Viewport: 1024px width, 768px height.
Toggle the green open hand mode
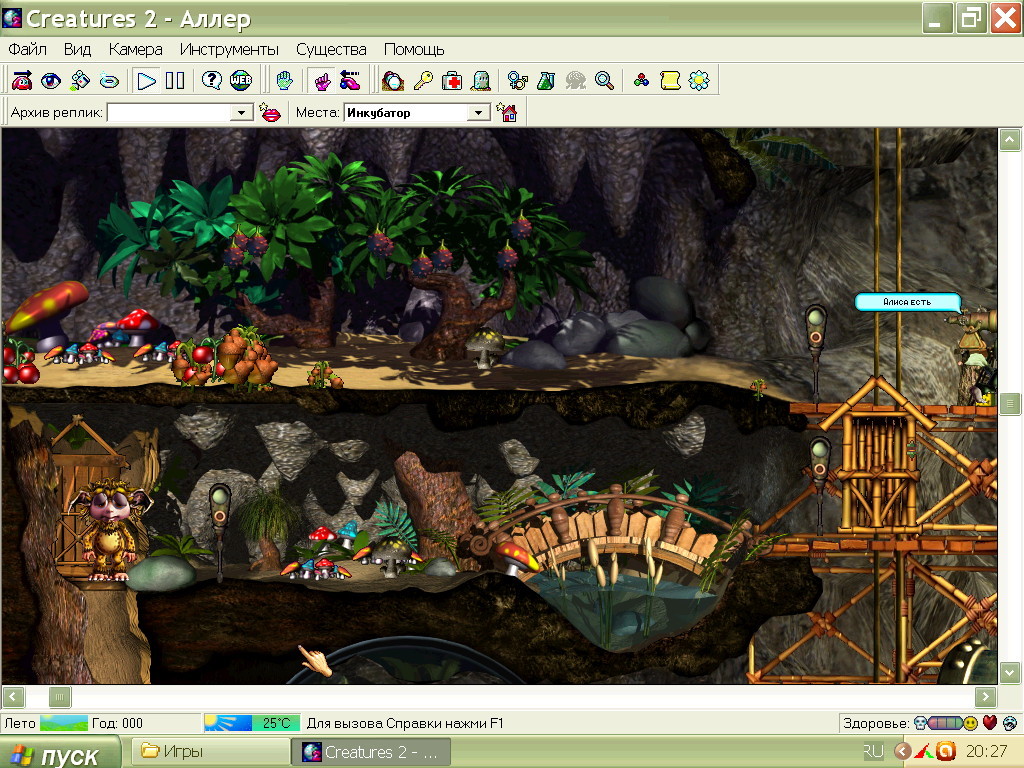[x=285, y=81]
